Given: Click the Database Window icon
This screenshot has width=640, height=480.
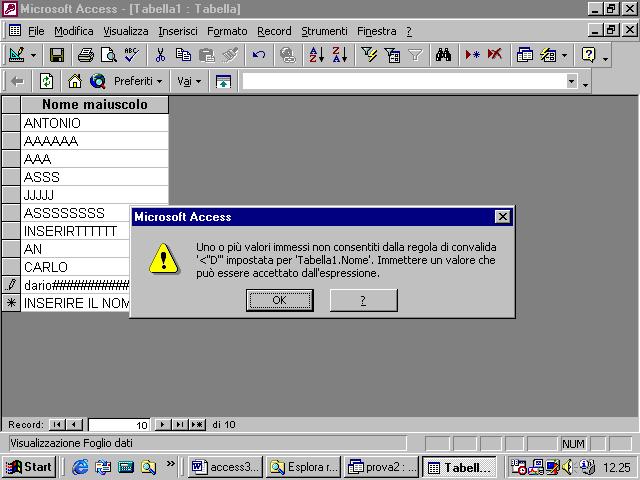Looking at the screenshot, I should click(524, 55).
